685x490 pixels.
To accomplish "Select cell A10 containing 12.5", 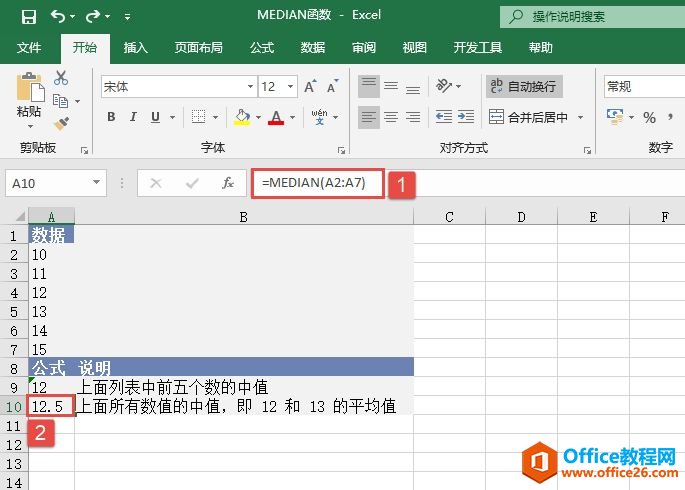I will pos(51,406).
